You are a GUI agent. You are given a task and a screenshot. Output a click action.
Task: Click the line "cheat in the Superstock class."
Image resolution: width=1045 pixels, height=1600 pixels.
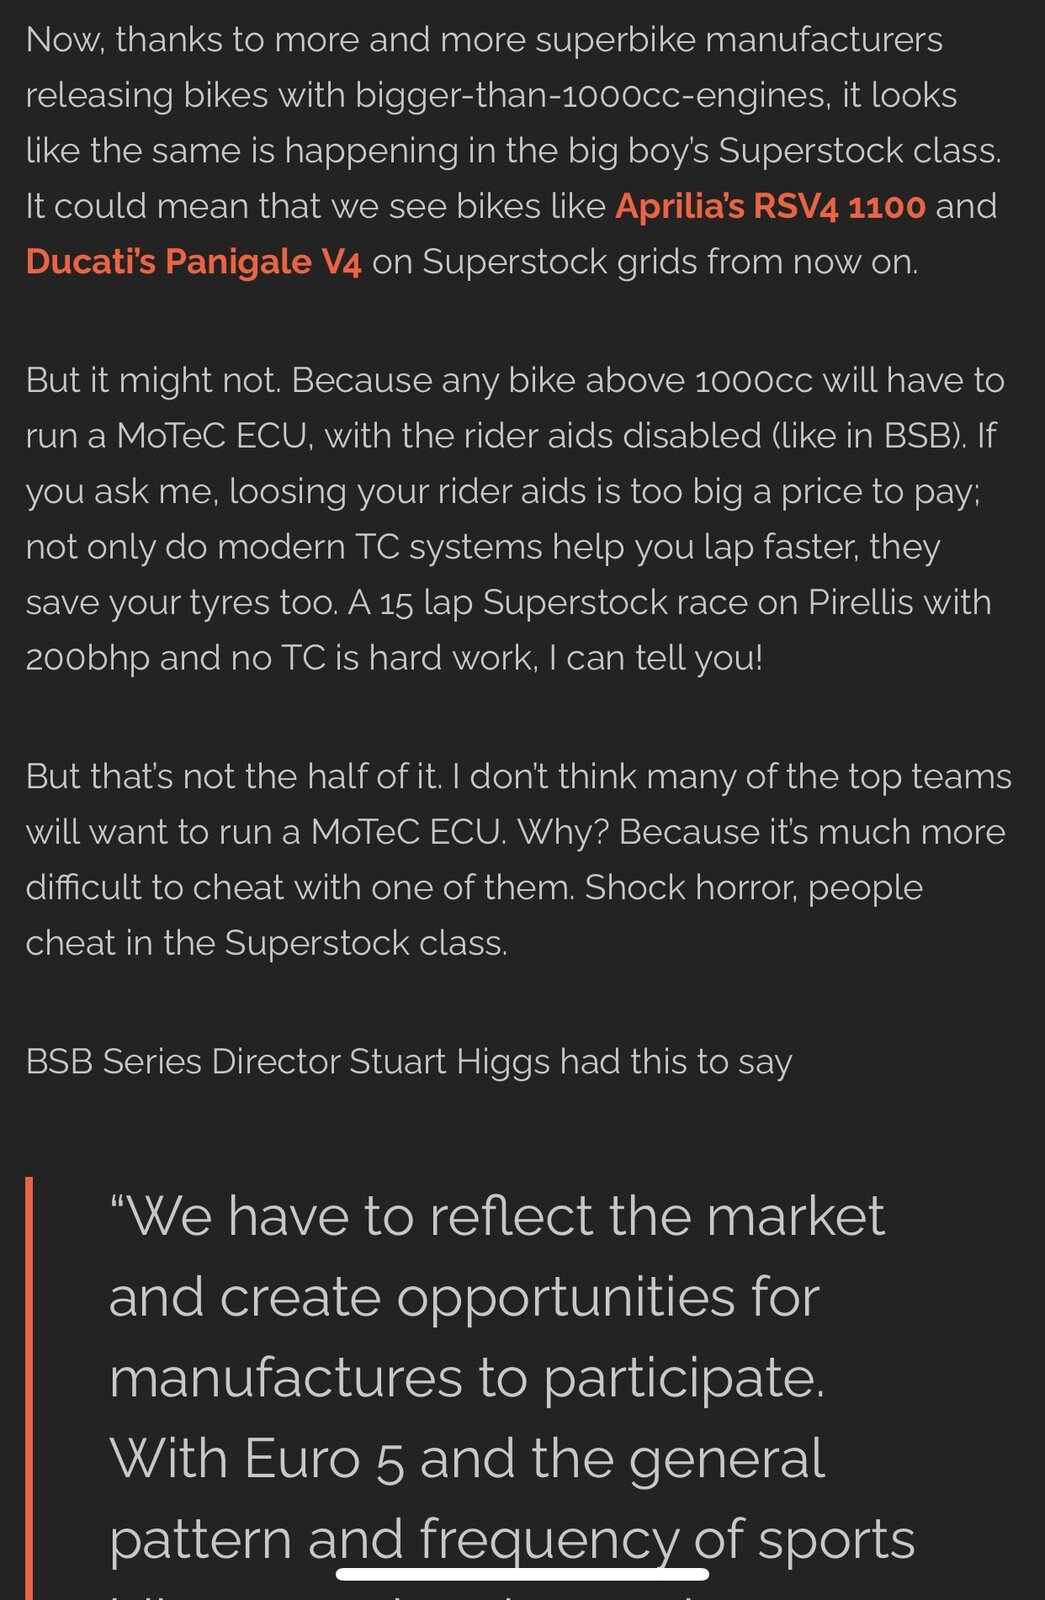266,943
